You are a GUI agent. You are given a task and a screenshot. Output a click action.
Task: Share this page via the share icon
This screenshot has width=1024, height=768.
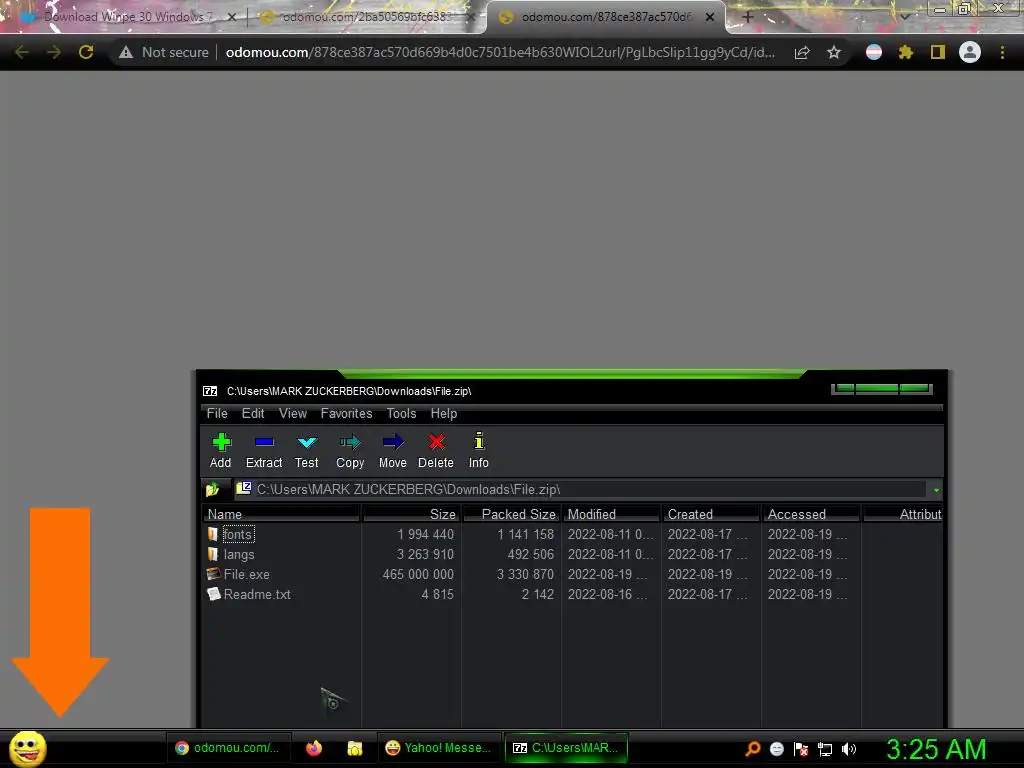pyautogui.click(x=802, y=52)
